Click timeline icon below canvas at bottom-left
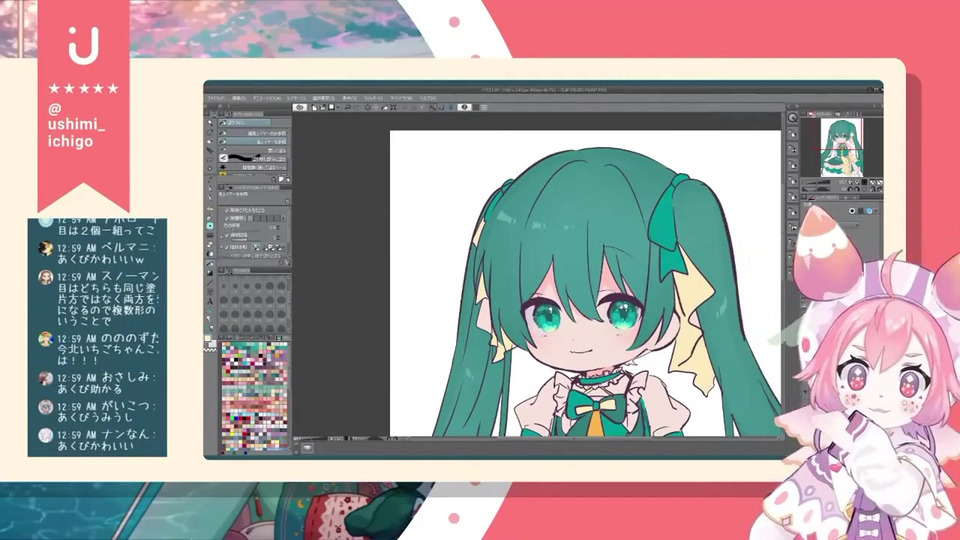 [x=307, y=448]
